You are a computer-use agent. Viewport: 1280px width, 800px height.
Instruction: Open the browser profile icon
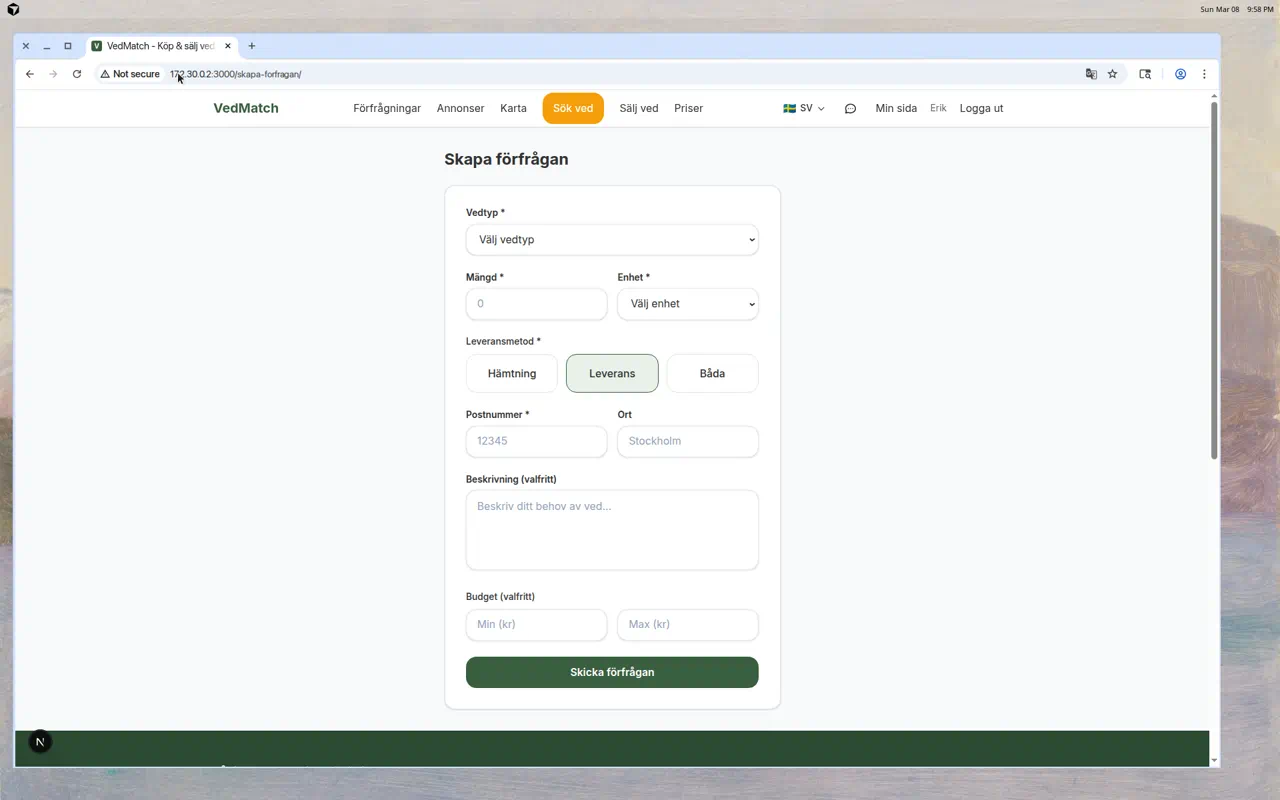(x=1180, y=74)
